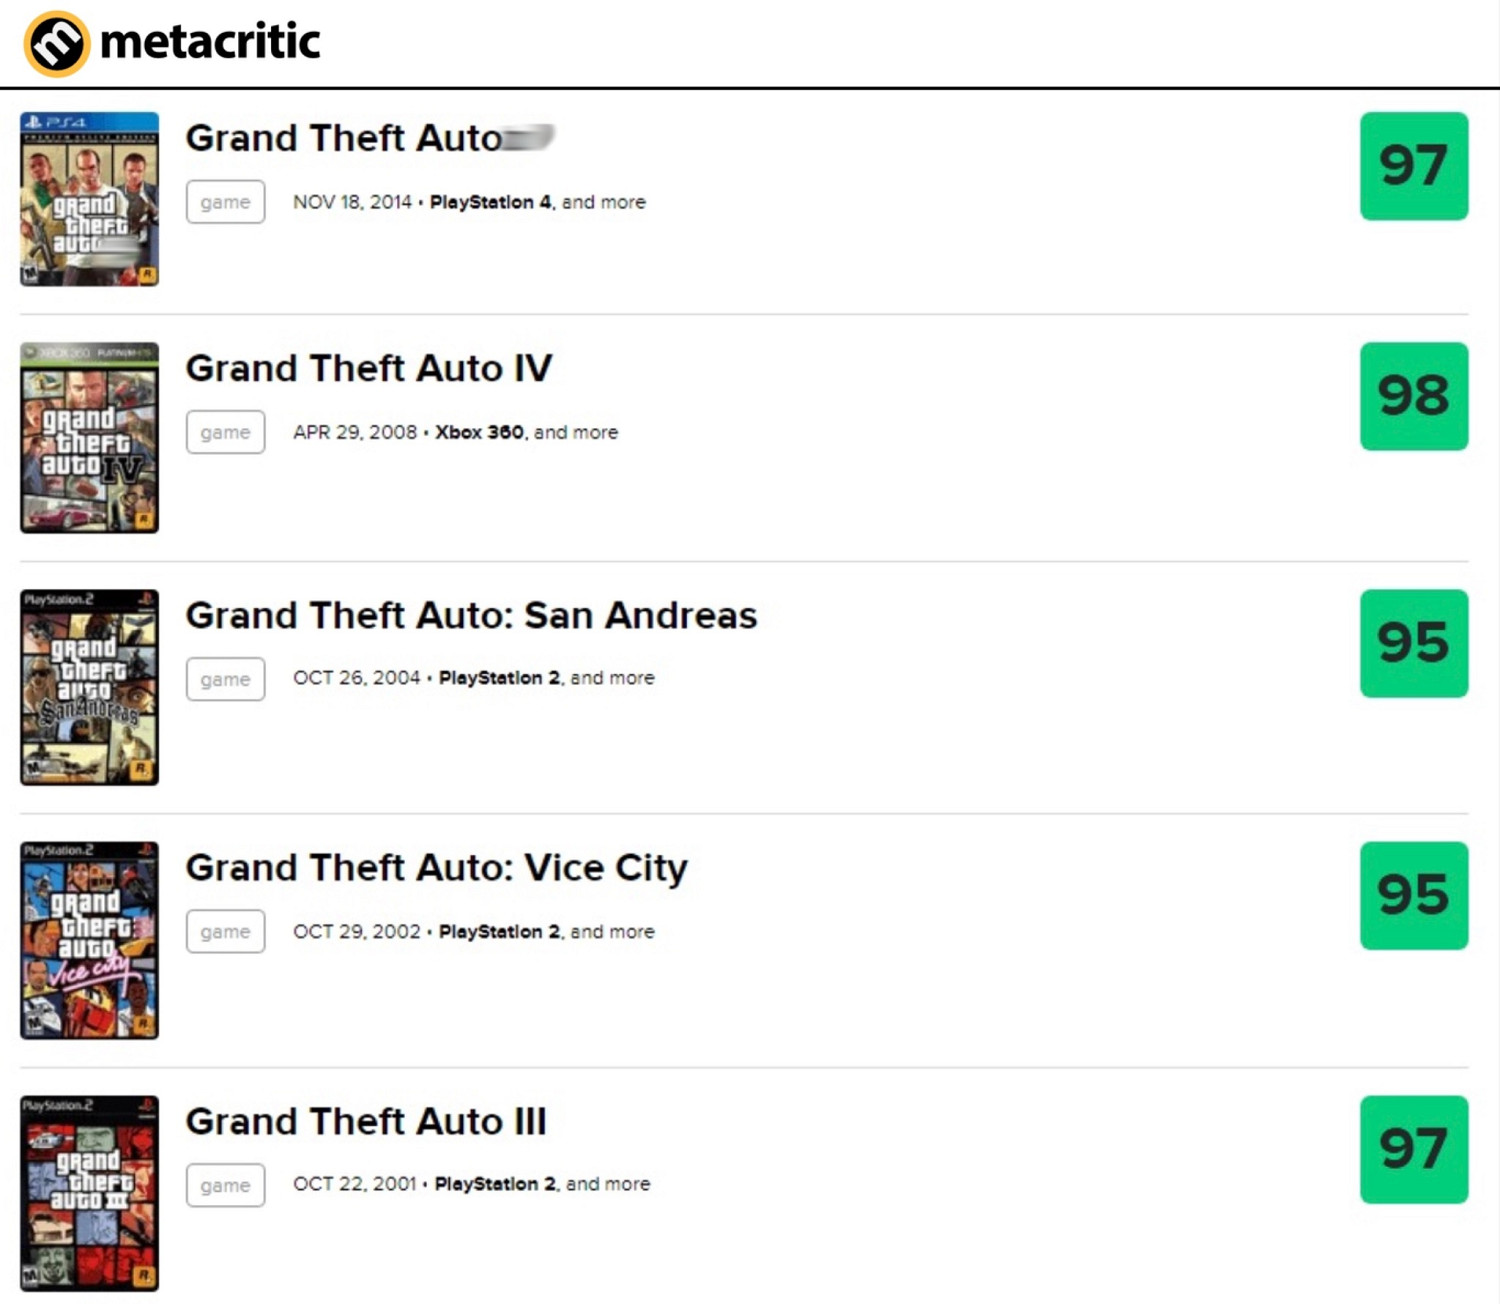1500x1304 pixels.
Task: Click the PS4 Grand Theft Auto cover thumbnail
Action: click(x=89, y=199)
